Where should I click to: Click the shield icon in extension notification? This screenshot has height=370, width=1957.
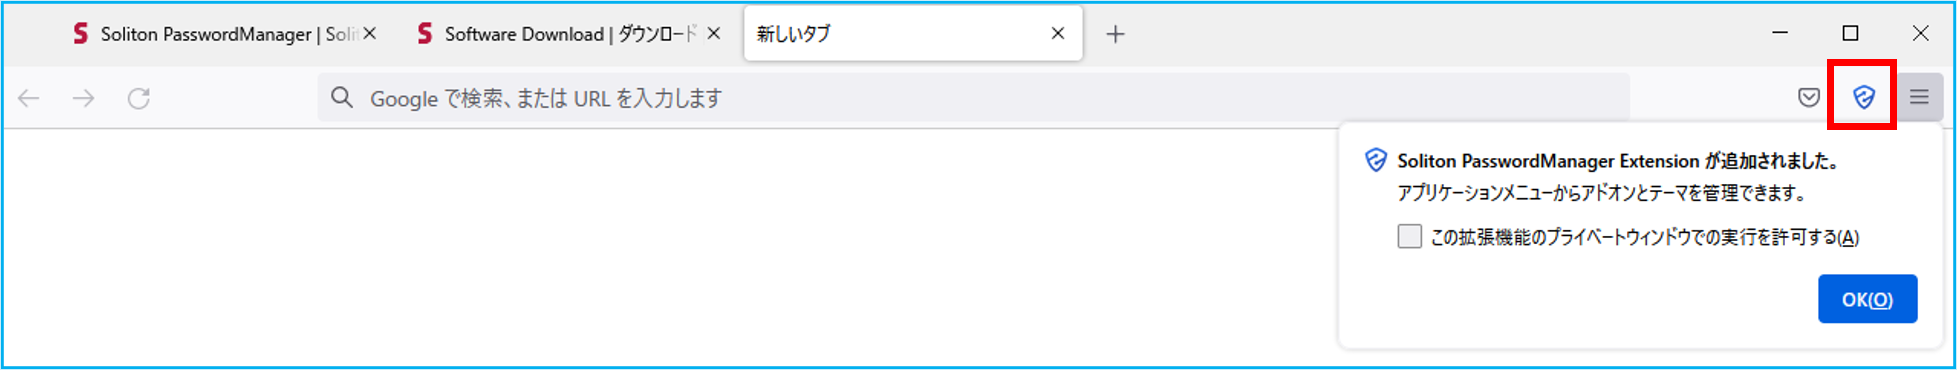pos(1376,160)
